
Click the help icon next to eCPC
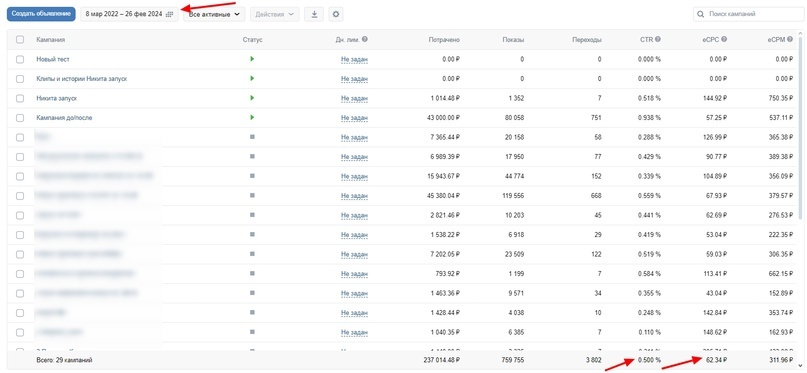click(724, 39)
